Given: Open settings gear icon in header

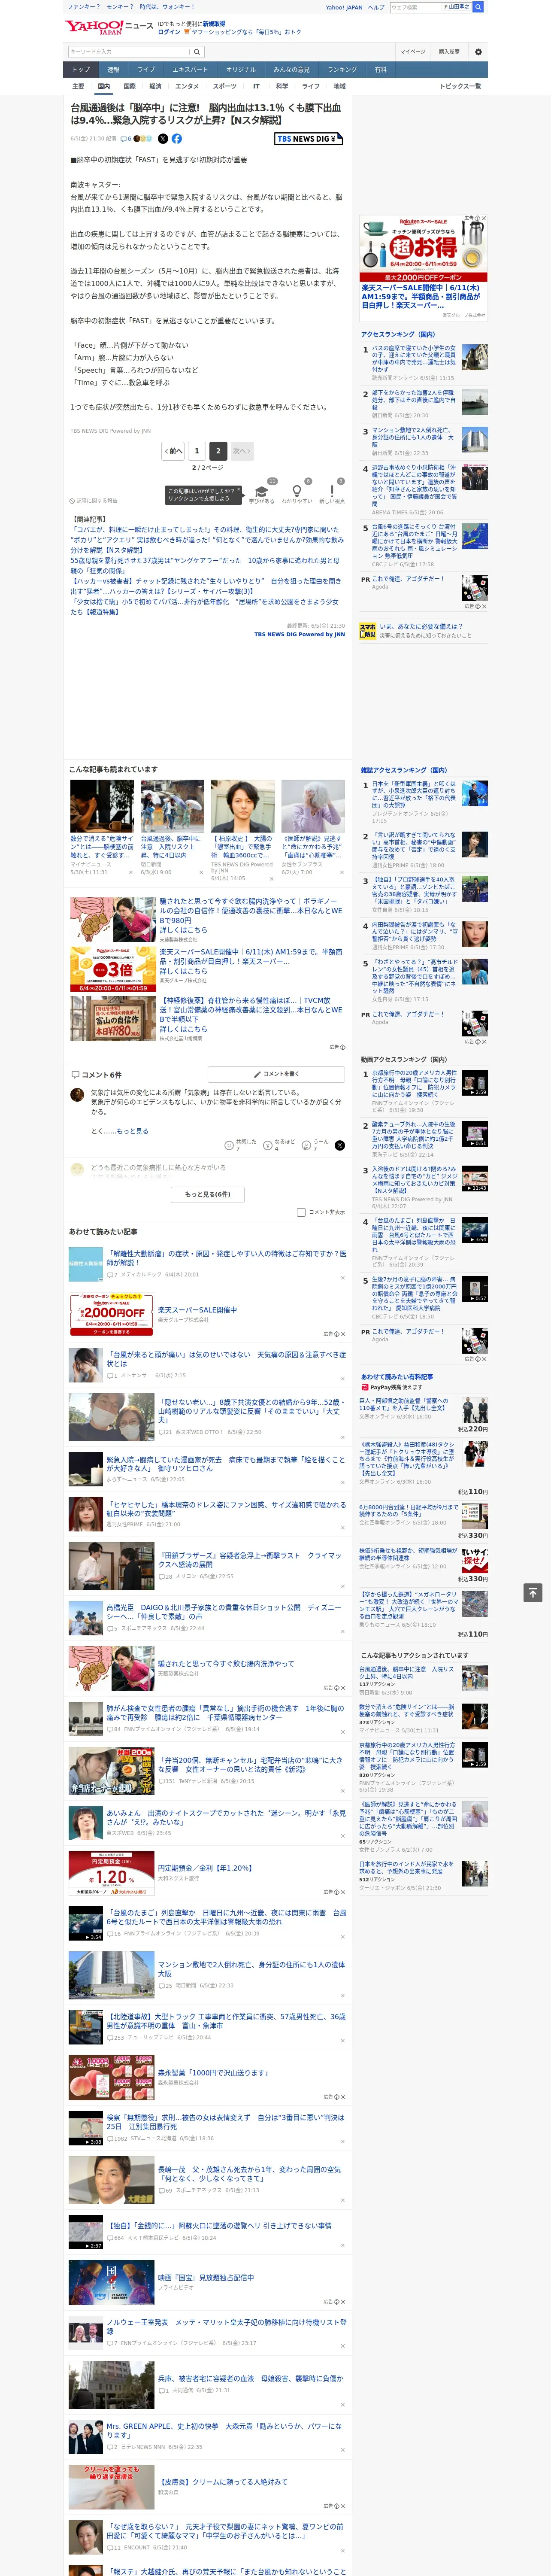Looking at the screenshot, I should 478,51.
